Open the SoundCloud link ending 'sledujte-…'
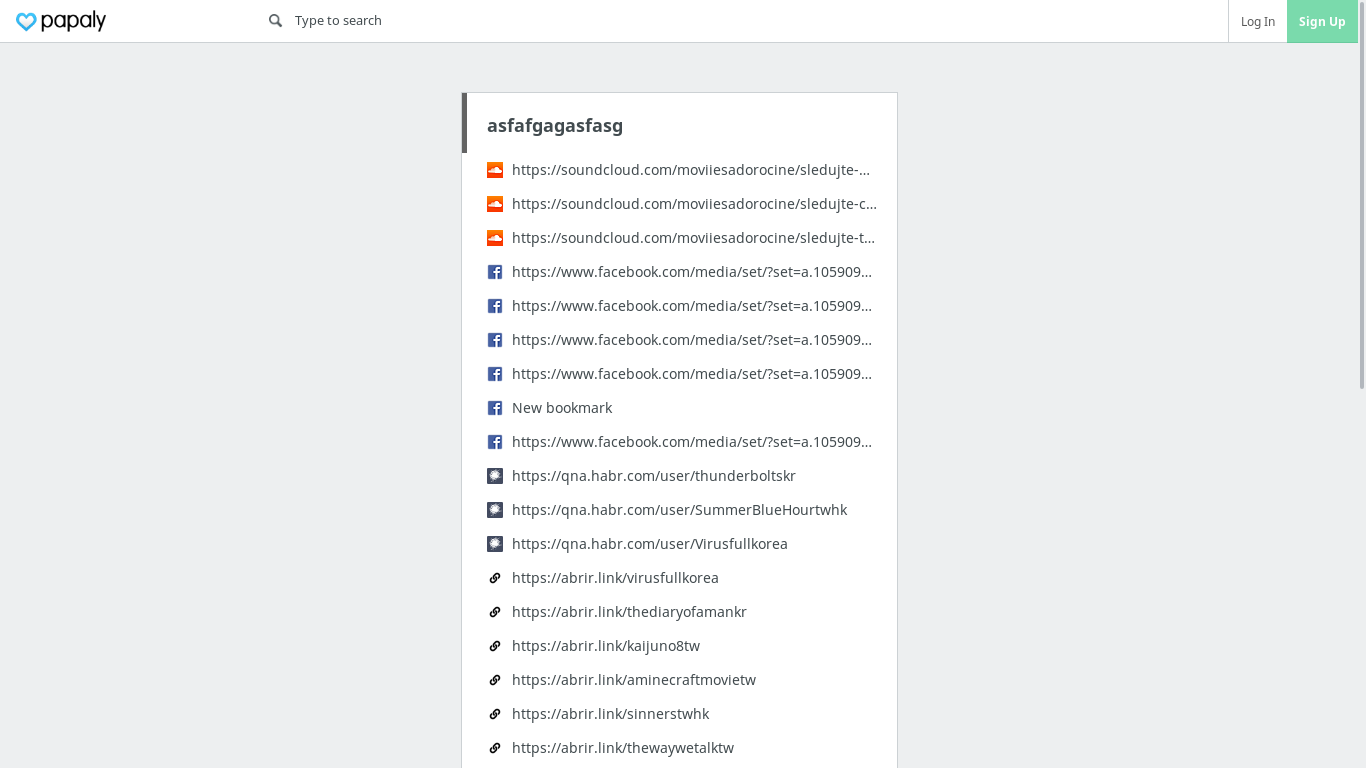Screen dimensions: 1366x768 (x=691, y=170)
